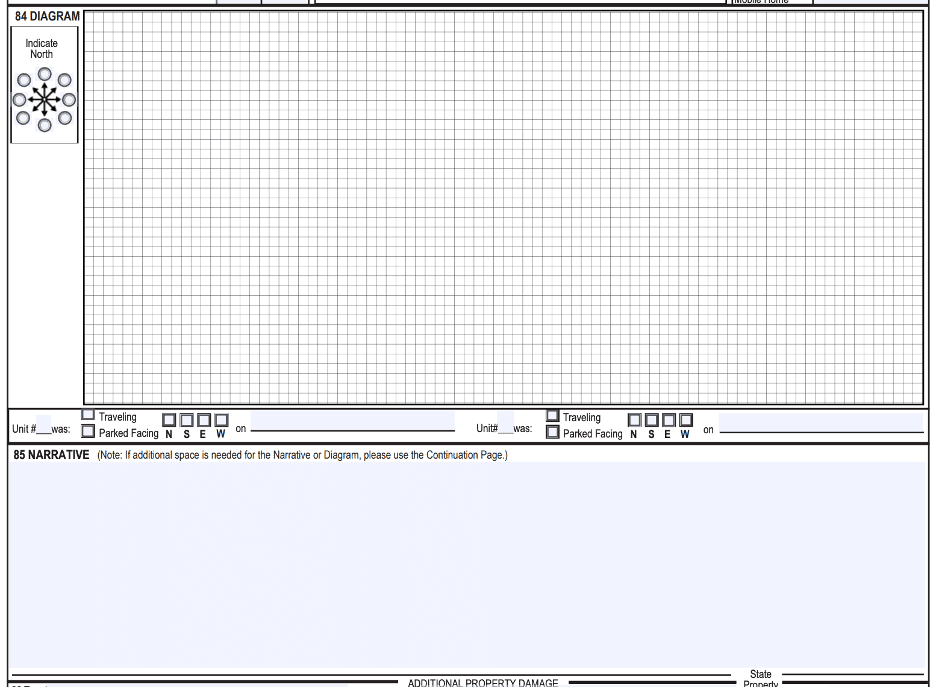The image size is (936, 688).
Task: Click the second unit's 'on' street field
Action: pos(821,422)
